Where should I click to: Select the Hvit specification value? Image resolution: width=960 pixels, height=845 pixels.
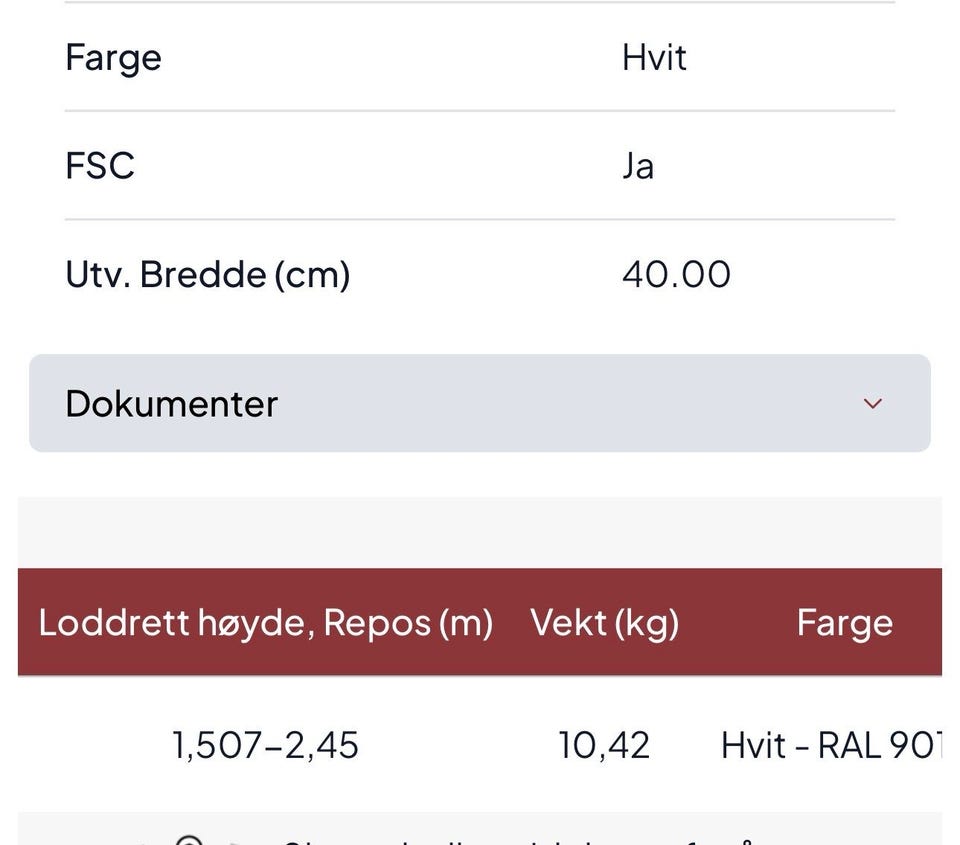pyautogui.click(x=654, y=58)
